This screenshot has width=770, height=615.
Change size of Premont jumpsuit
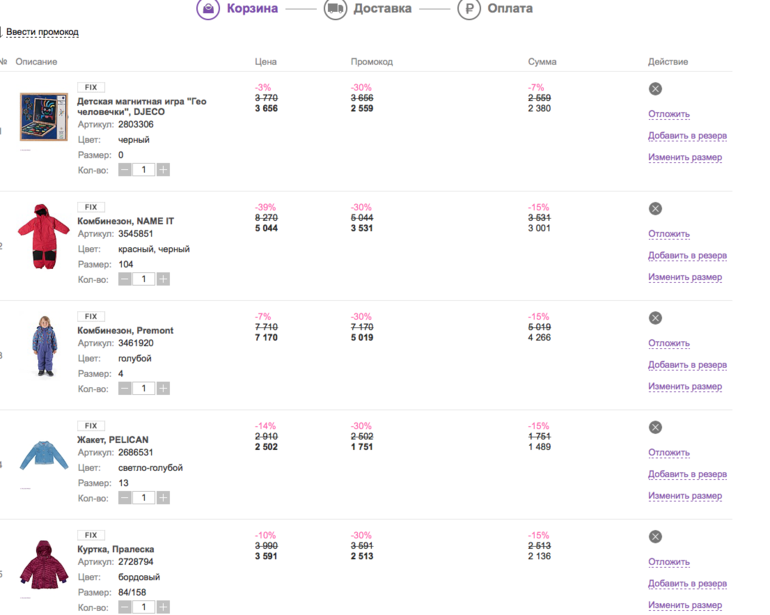685,387
